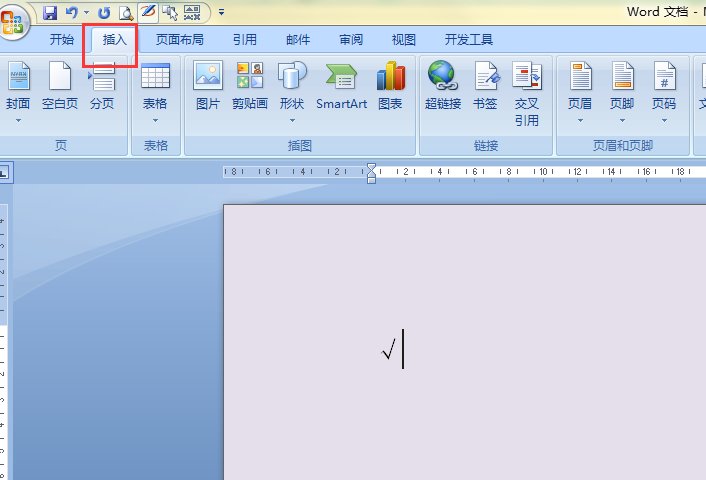Expand the 形状 shapes dropdown
Image resolution: width=706 pixels, height=480 pixels.
(292, 92)
